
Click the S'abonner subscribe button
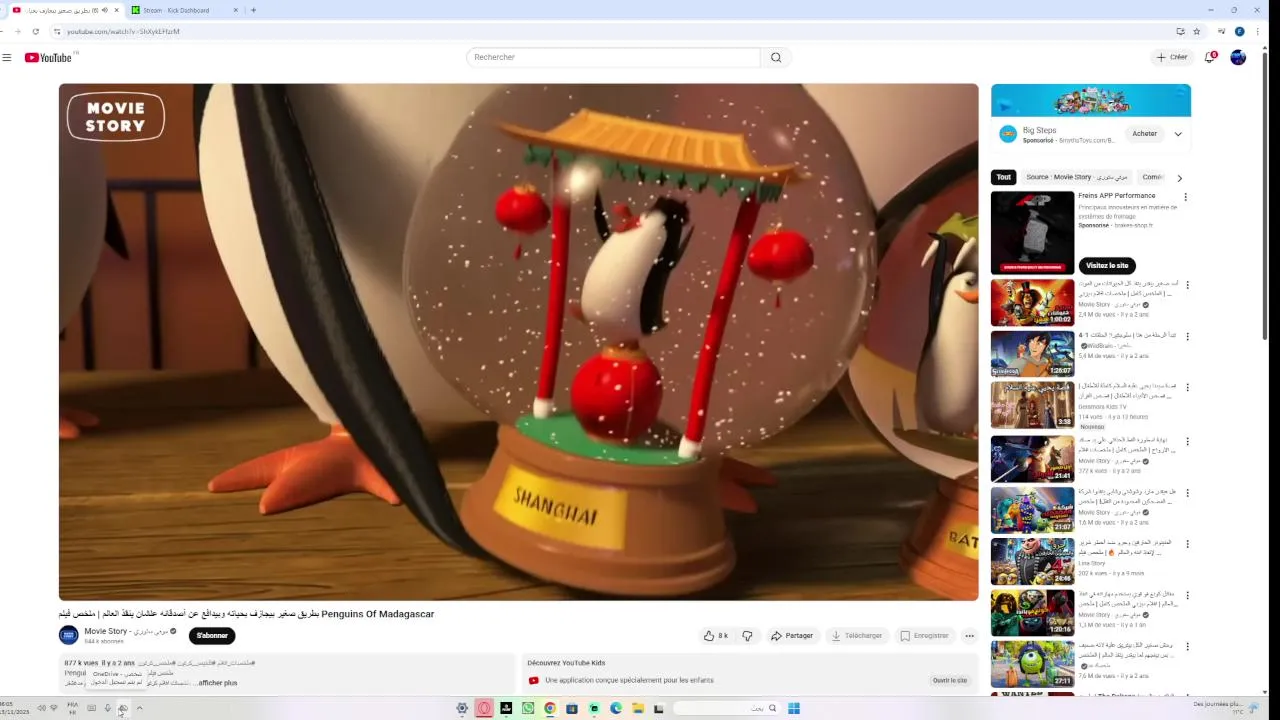[212, 636]
